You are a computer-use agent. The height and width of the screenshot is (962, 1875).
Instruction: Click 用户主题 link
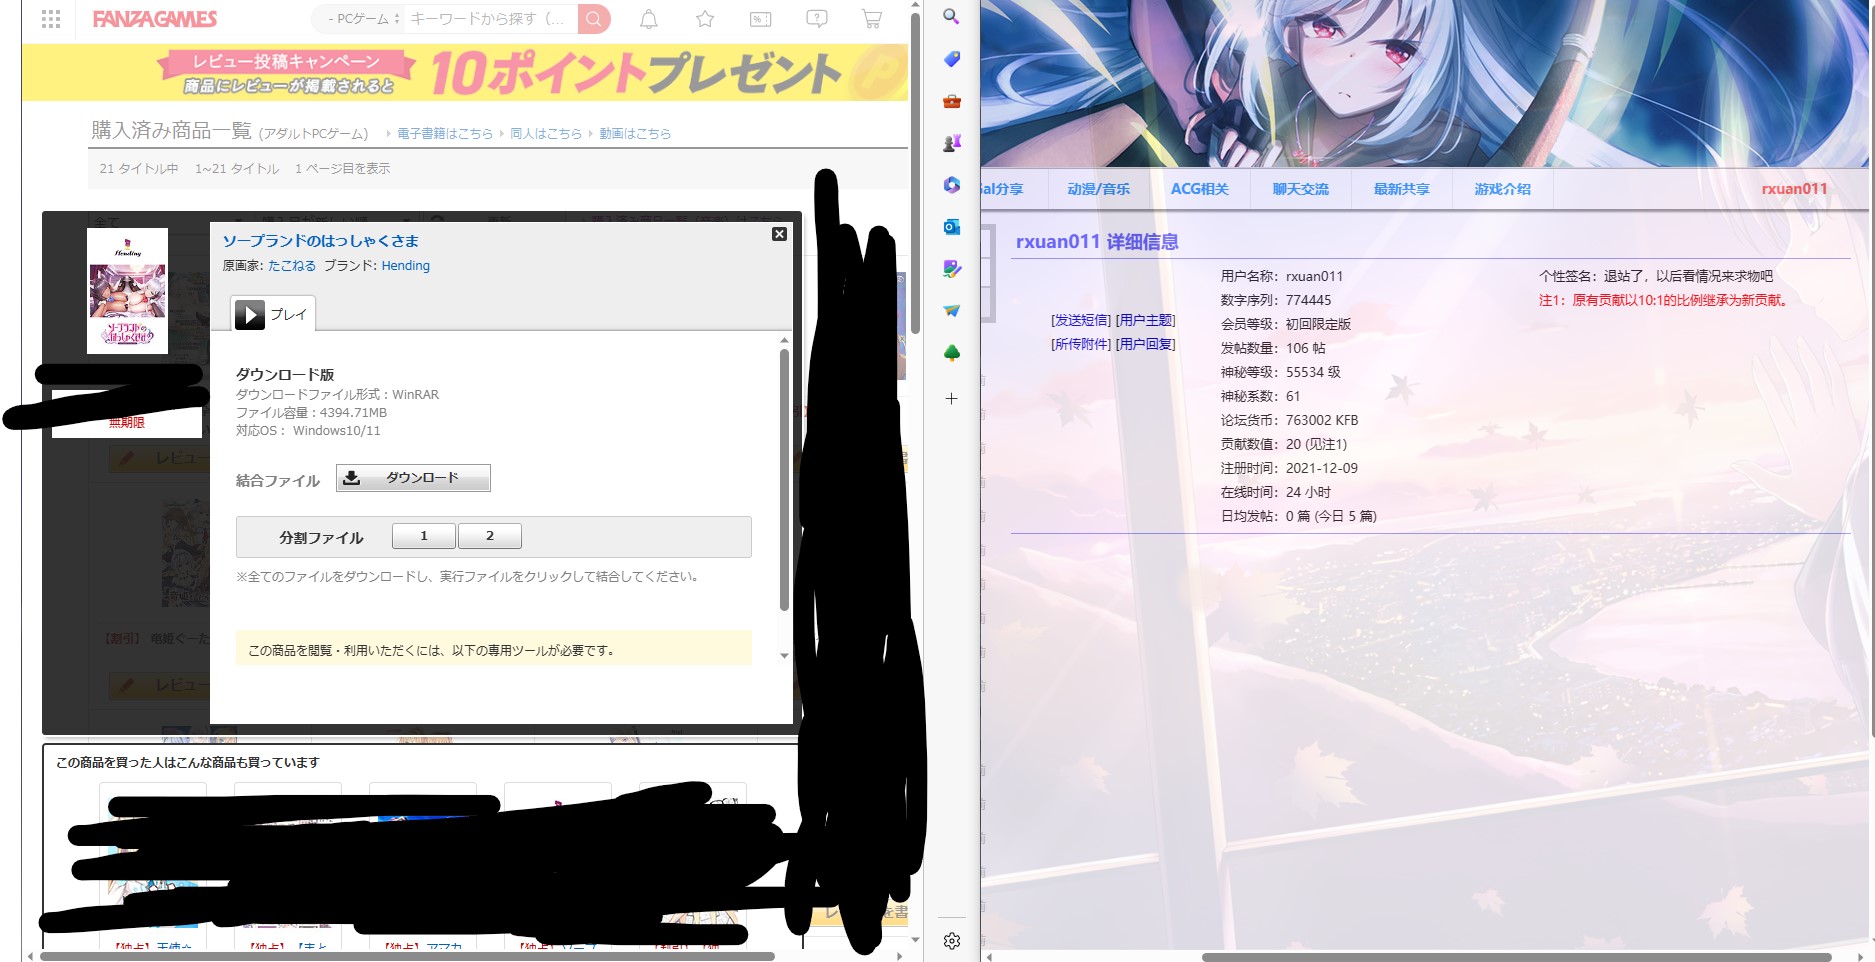coord(1145,320)
